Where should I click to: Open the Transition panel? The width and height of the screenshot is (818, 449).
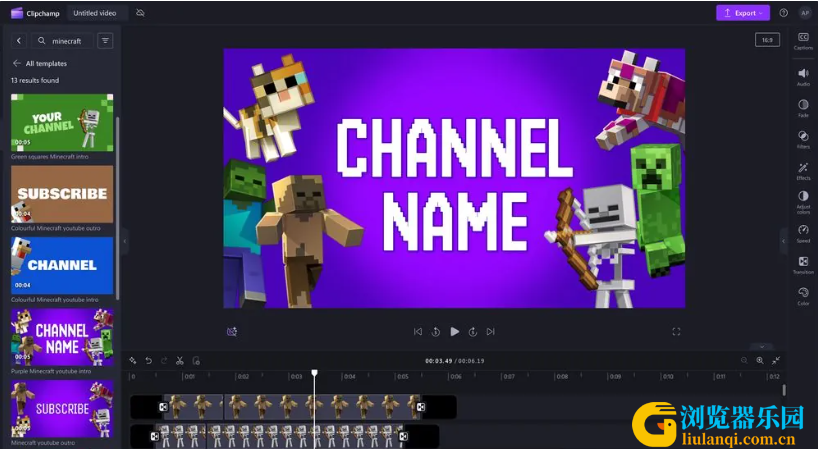point(803,264)
